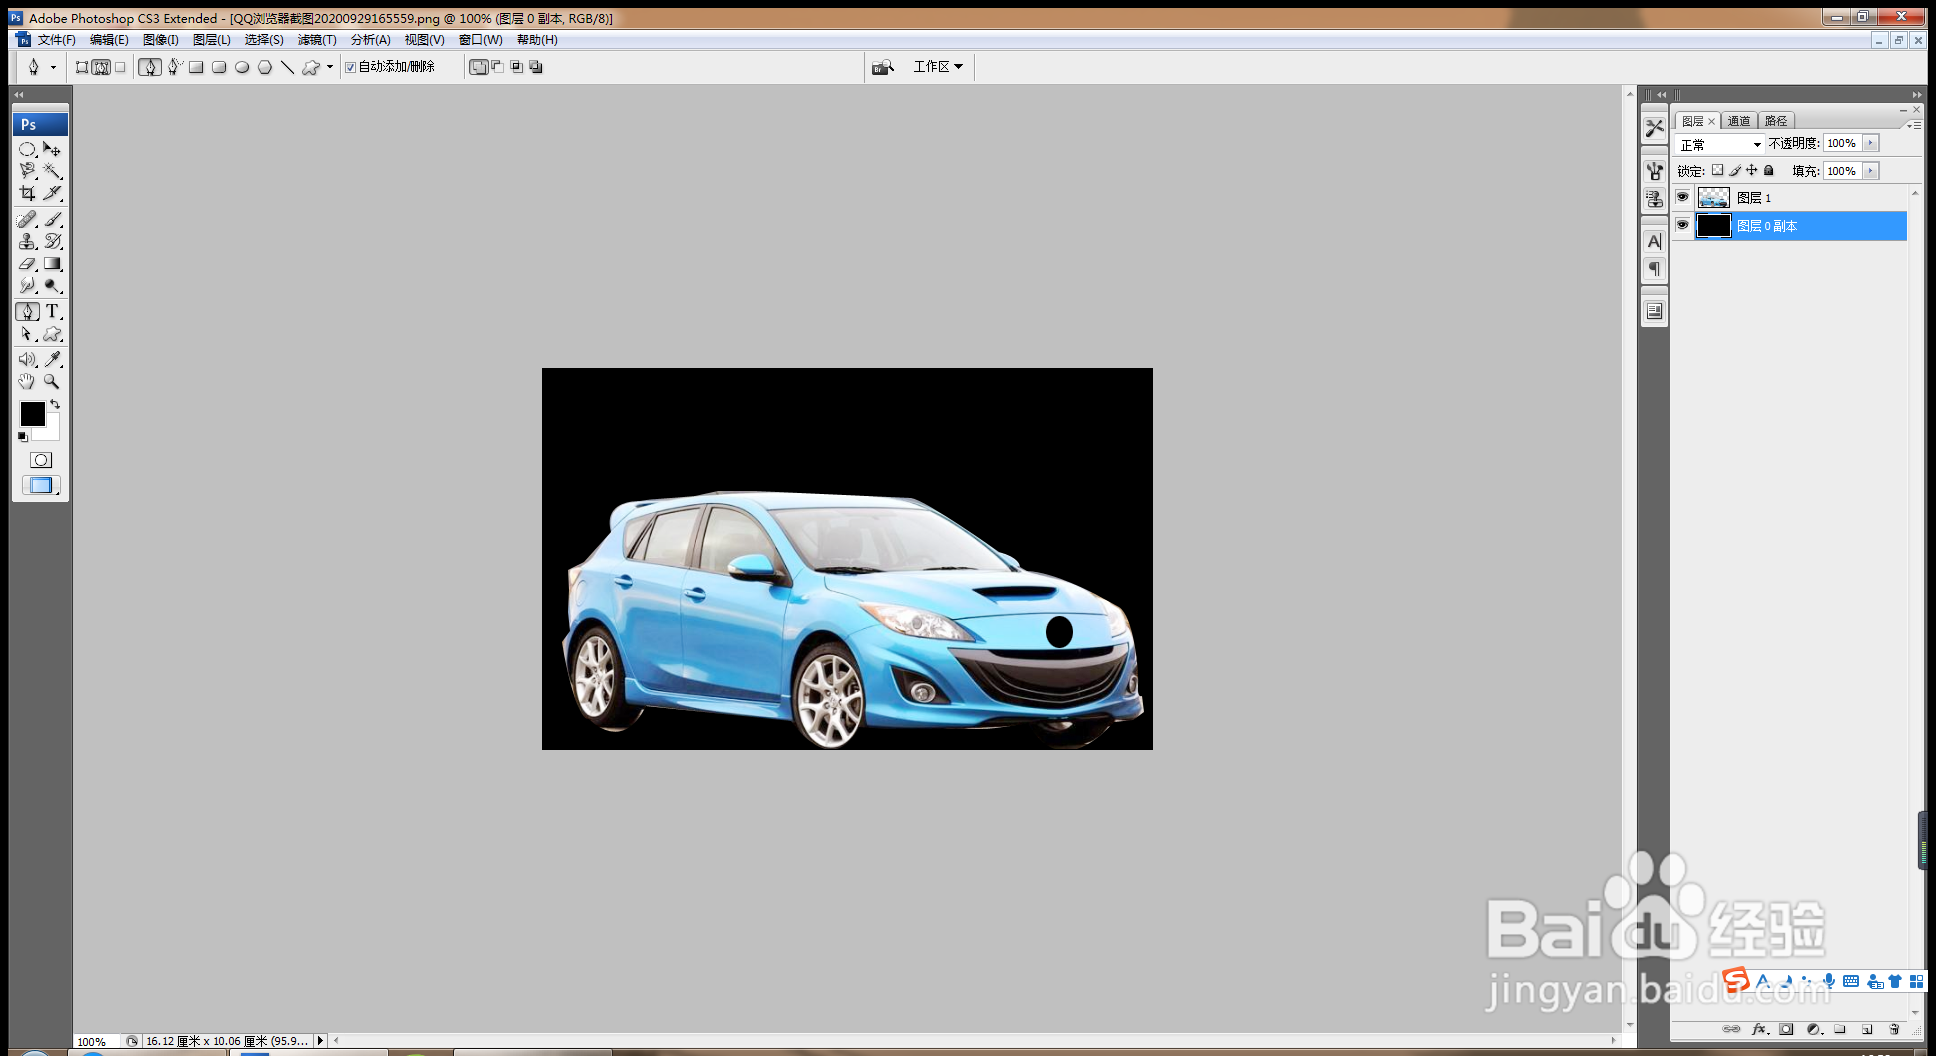
Task: Select the Eyedropper tool
Action: [53, 359]
